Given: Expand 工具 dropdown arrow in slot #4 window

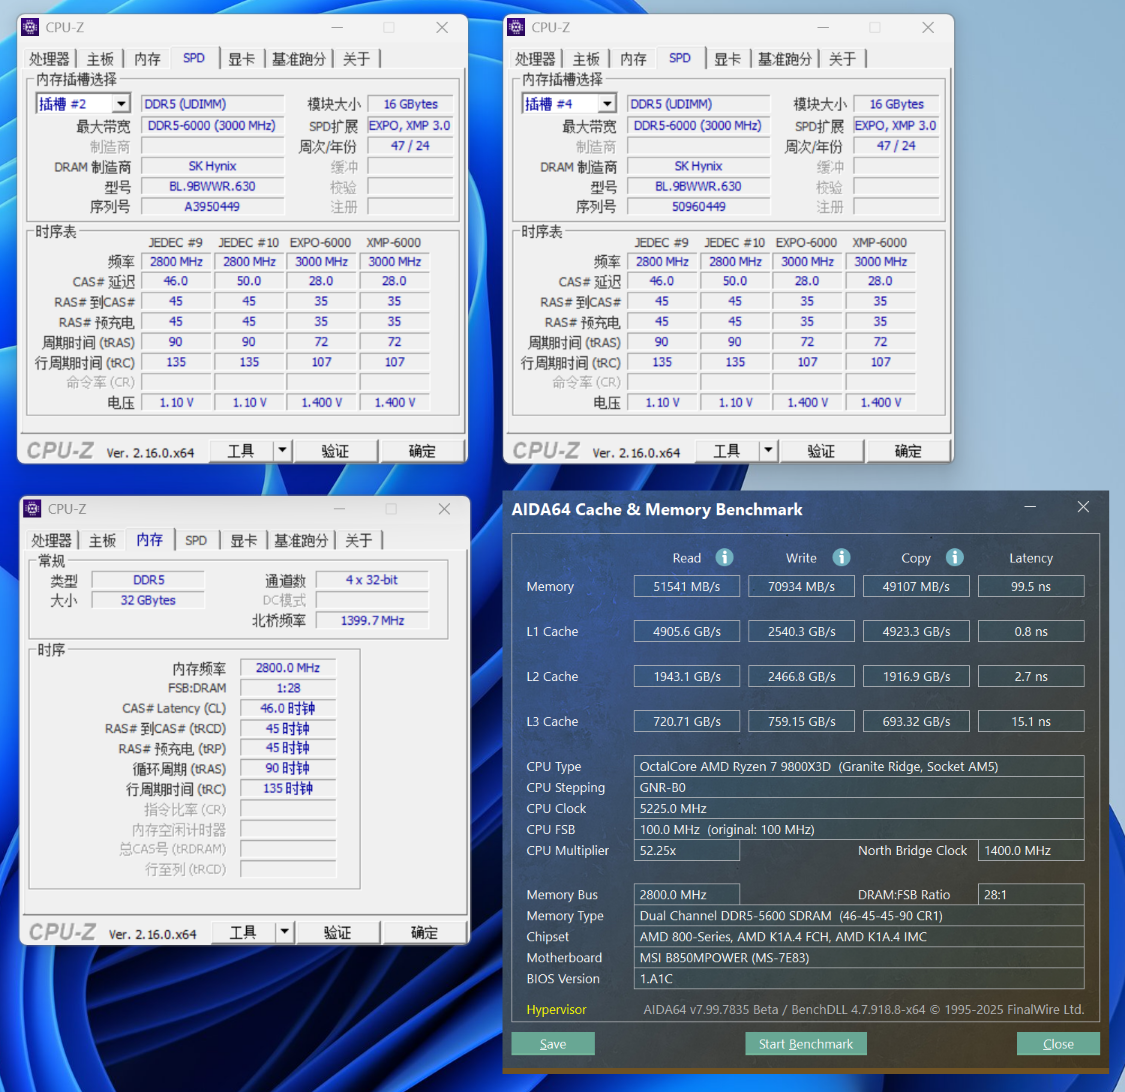Looking at the screenshot, I should click(768, 451).
